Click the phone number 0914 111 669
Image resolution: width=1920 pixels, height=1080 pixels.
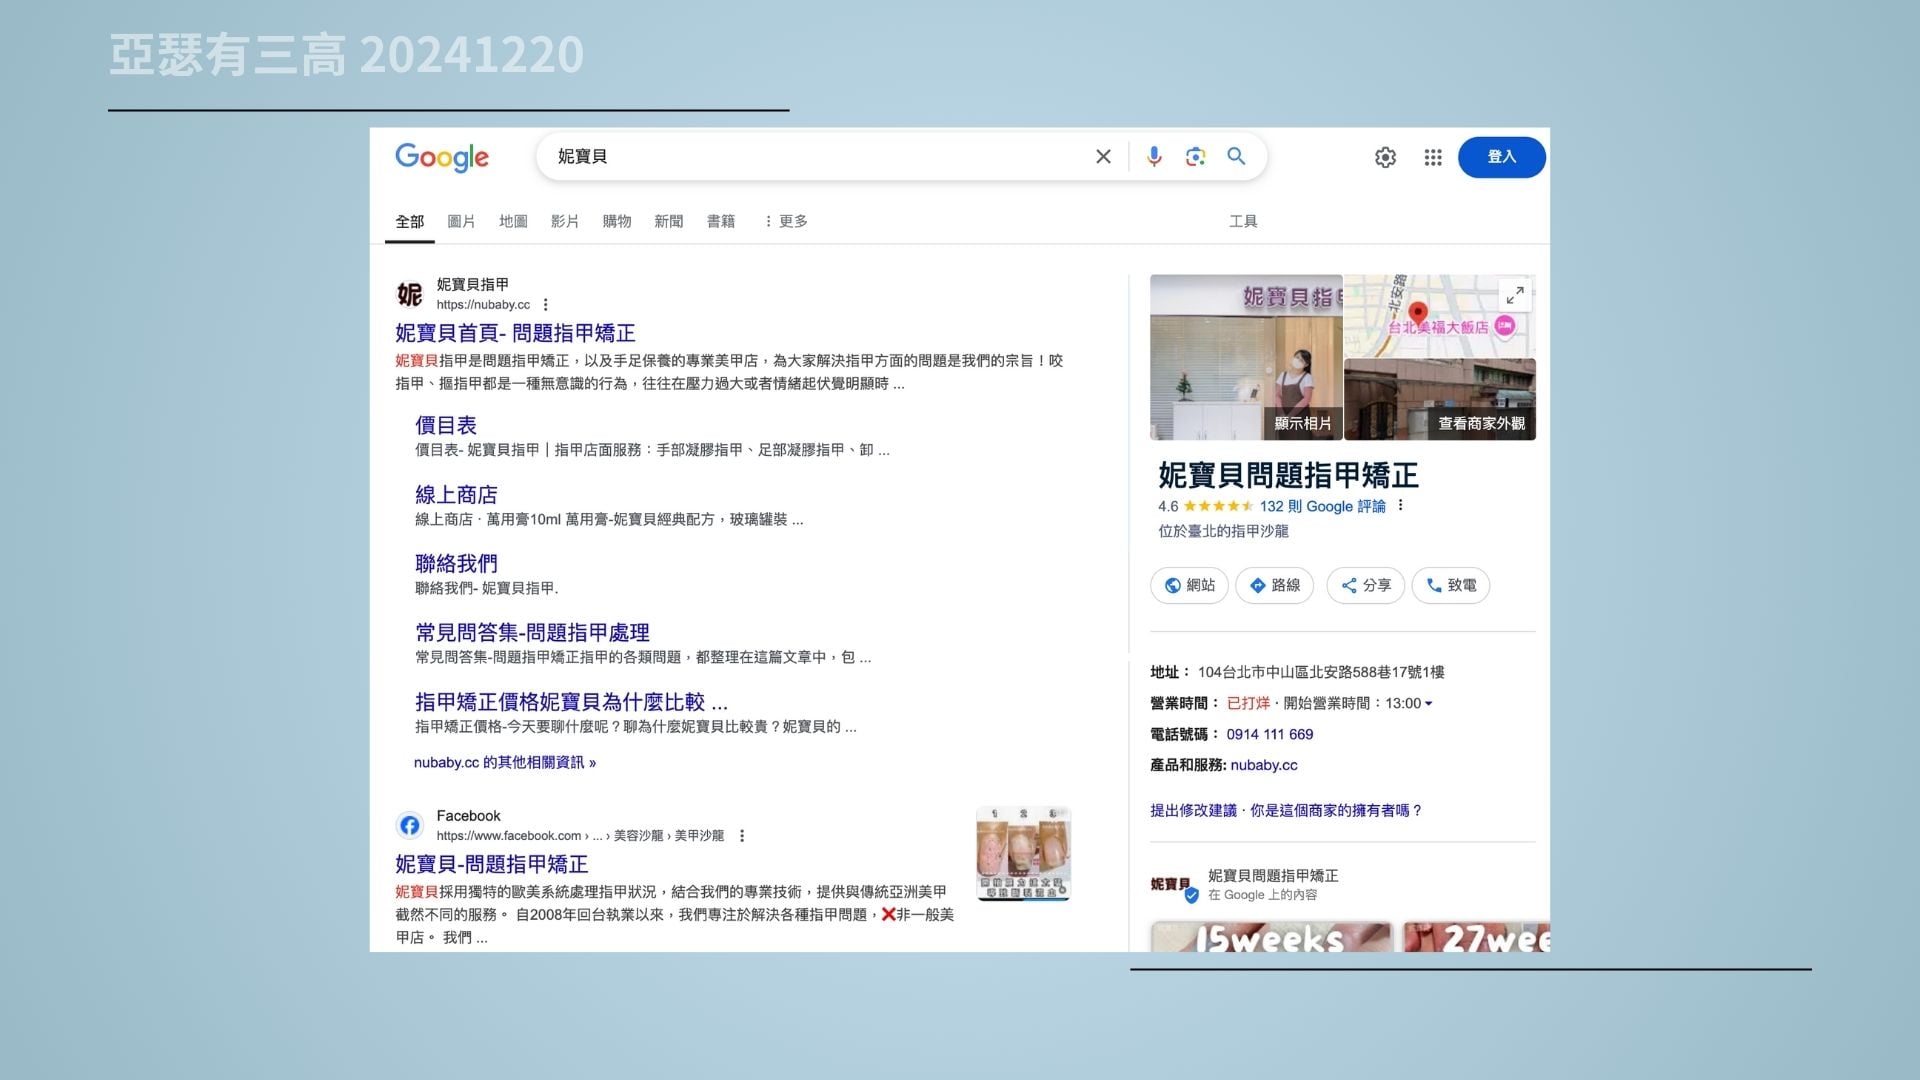pyautogui.click(x=1269, y=735)
